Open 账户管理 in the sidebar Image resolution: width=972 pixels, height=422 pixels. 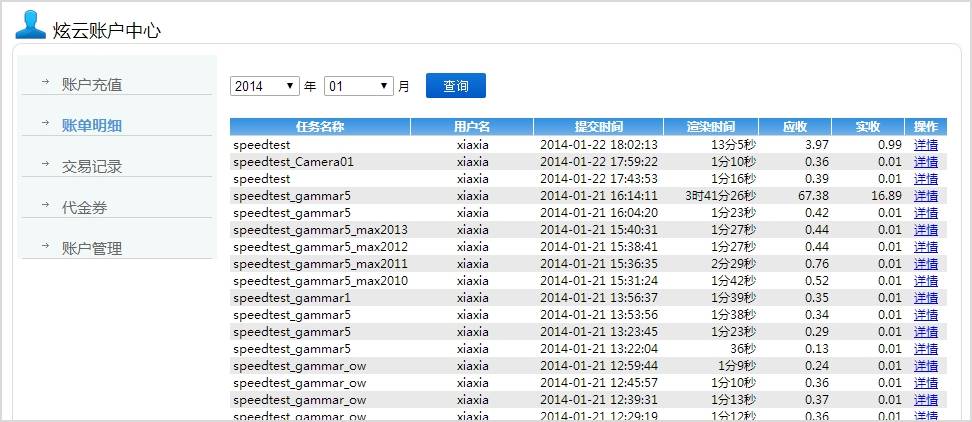click(x=92, y=248)
